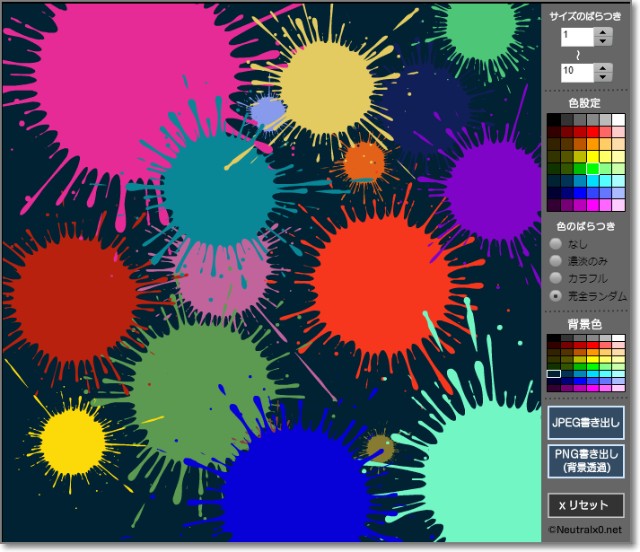Set white in the 背景色 palette
Screen dimensions: 640x552
tap(619, 340)
